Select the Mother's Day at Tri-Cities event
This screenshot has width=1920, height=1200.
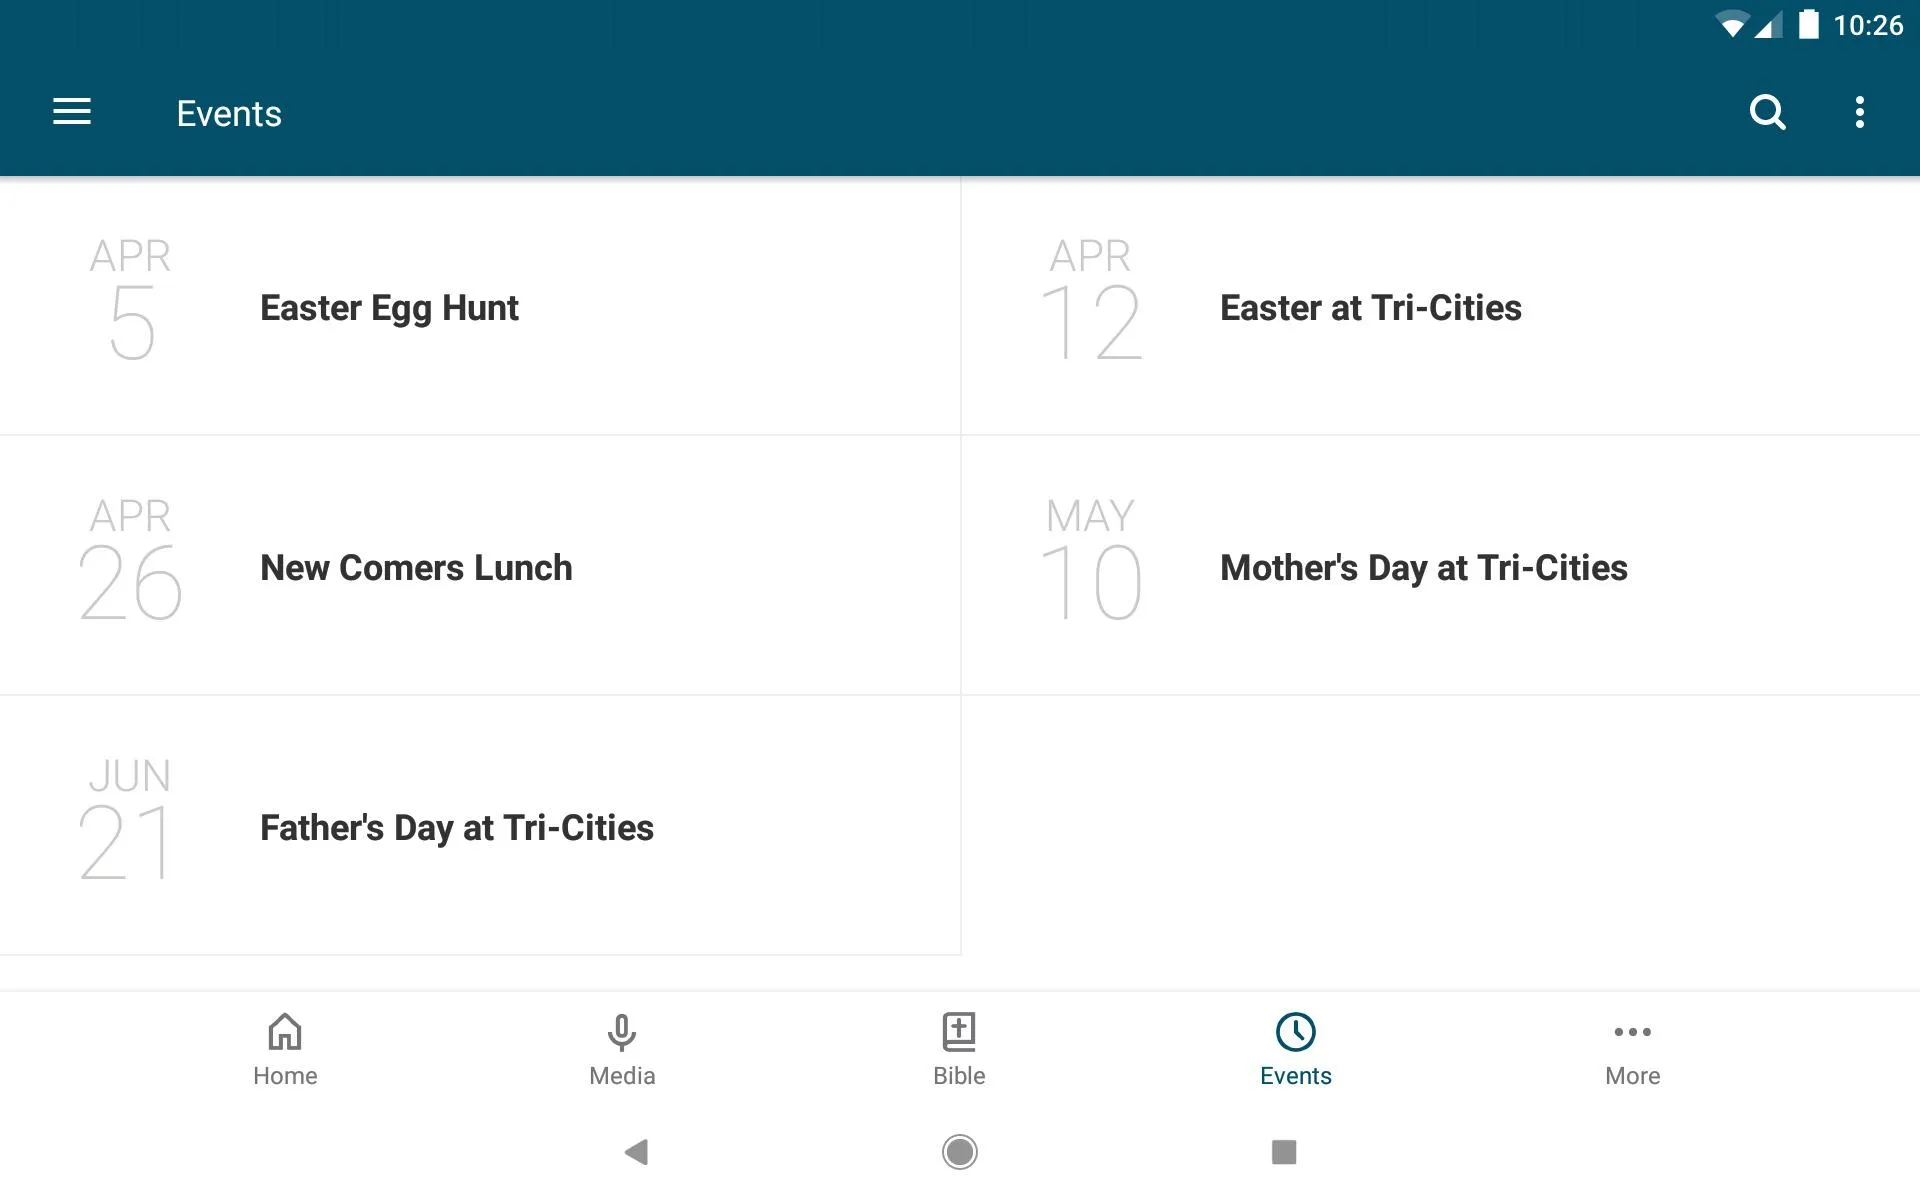pos(1422,565)
